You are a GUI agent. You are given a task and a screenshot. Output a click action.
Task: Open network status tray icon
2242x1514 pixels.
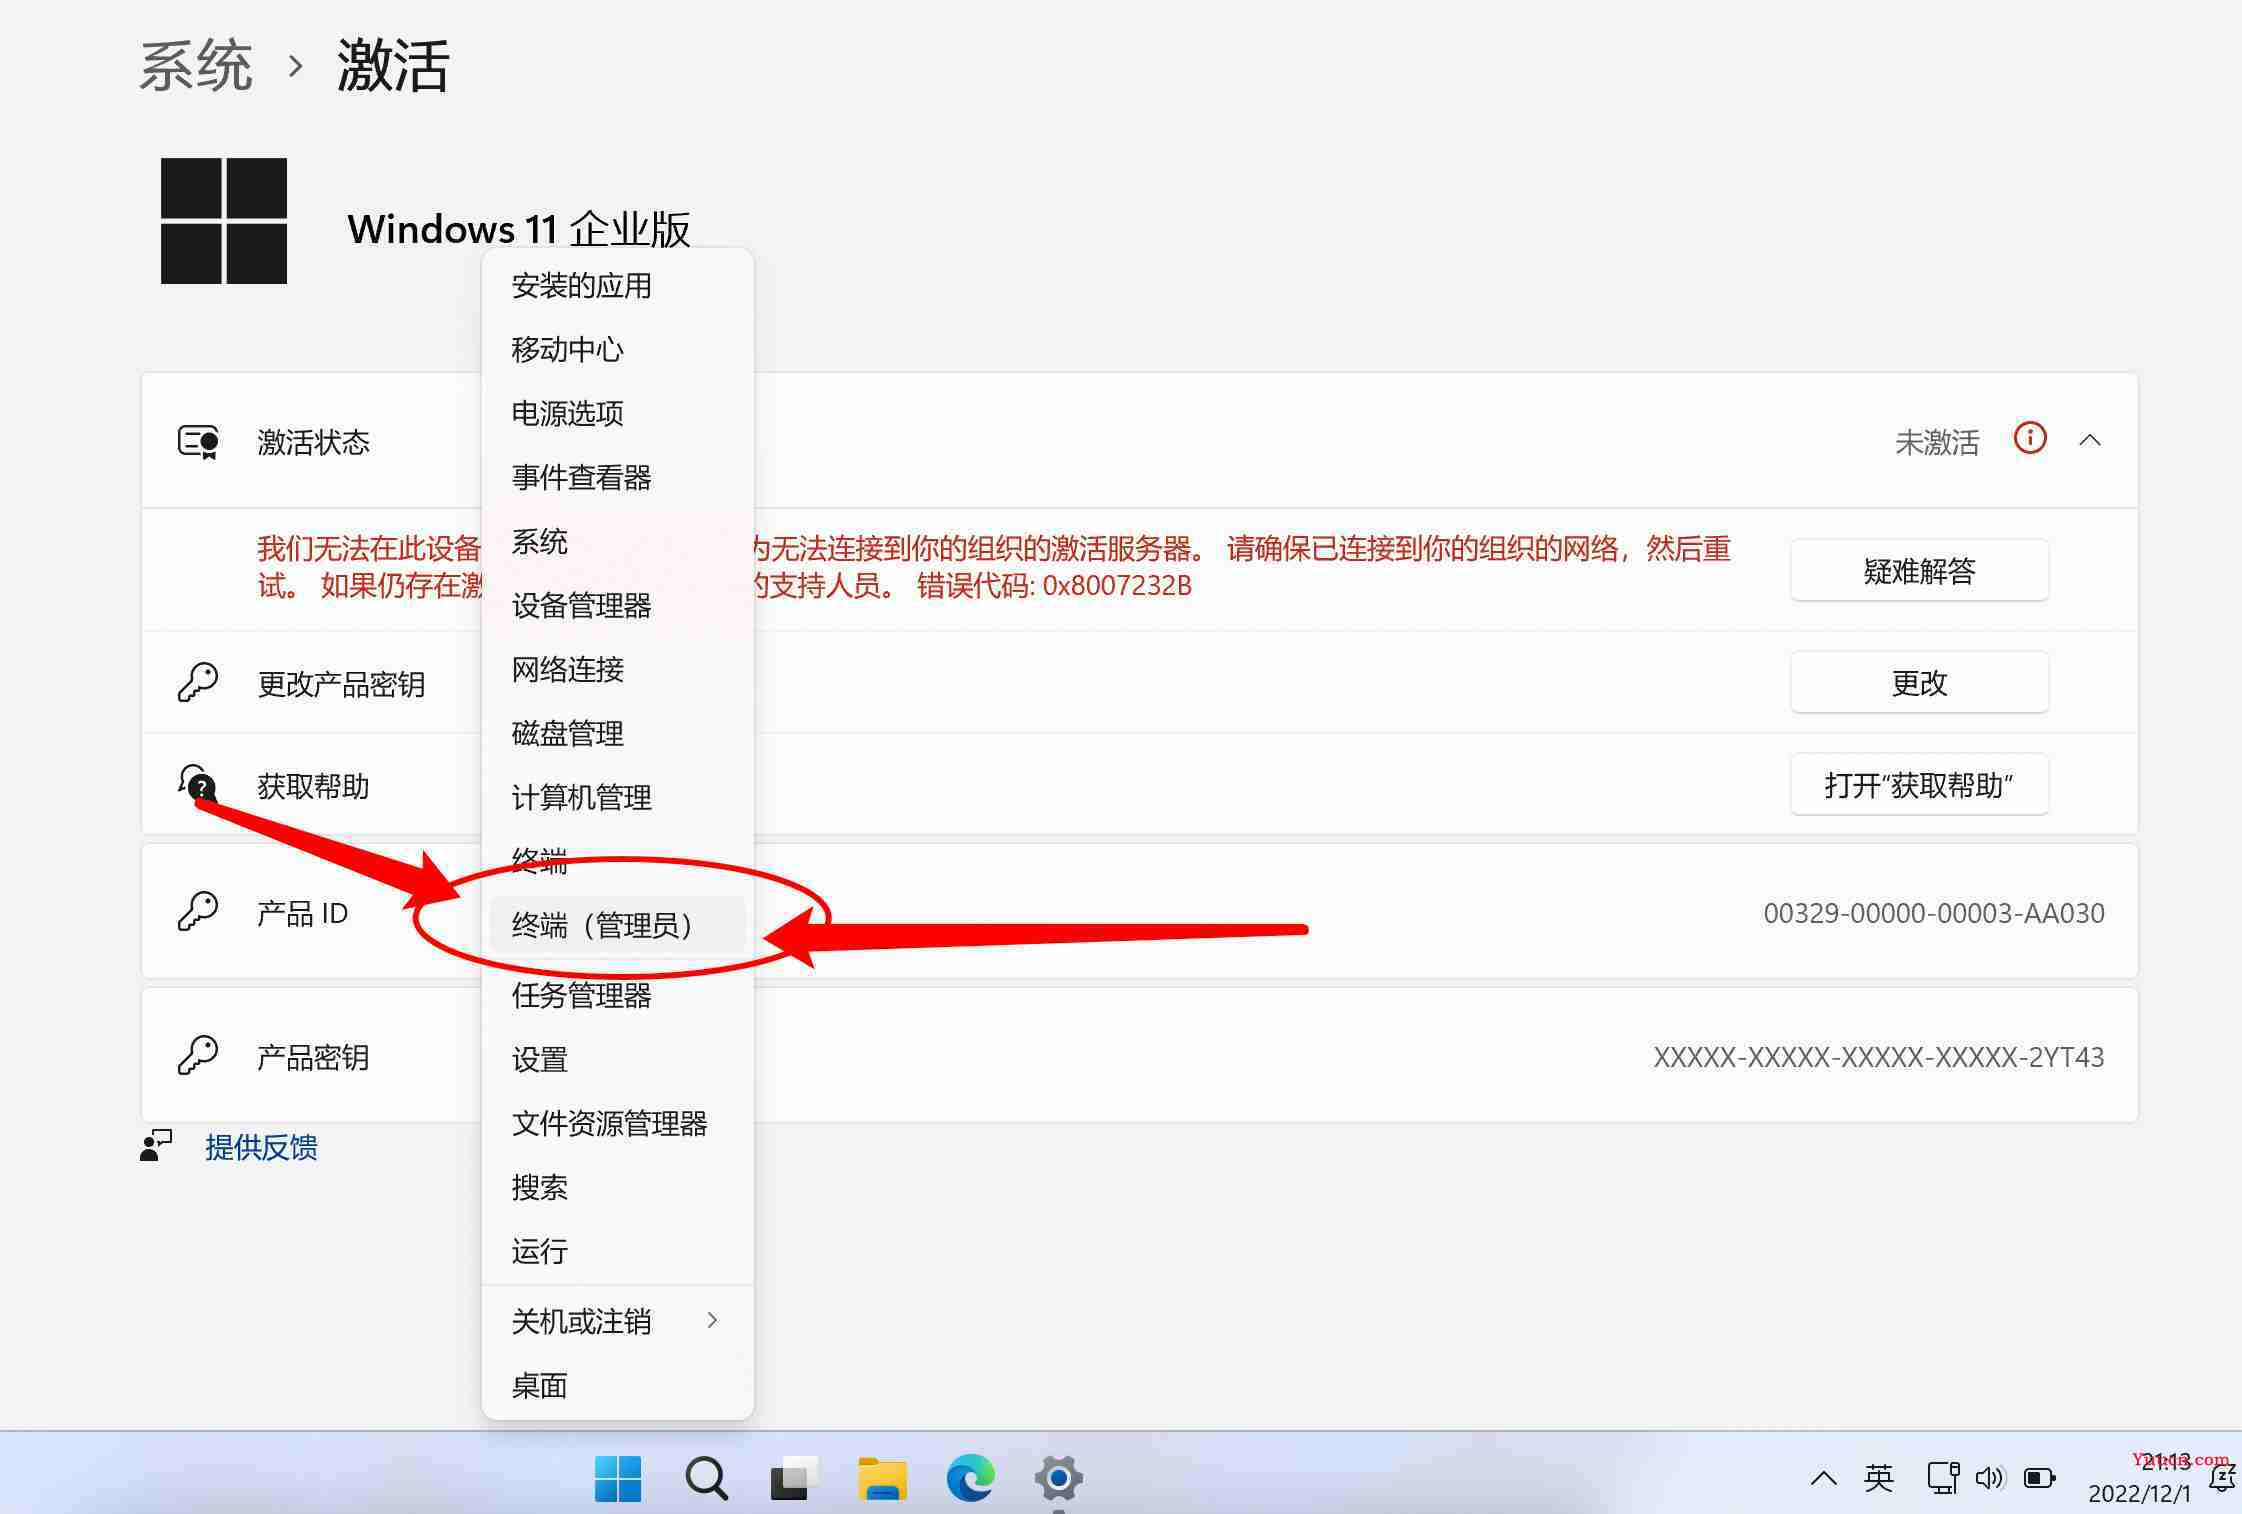tap(1942, 1478)
